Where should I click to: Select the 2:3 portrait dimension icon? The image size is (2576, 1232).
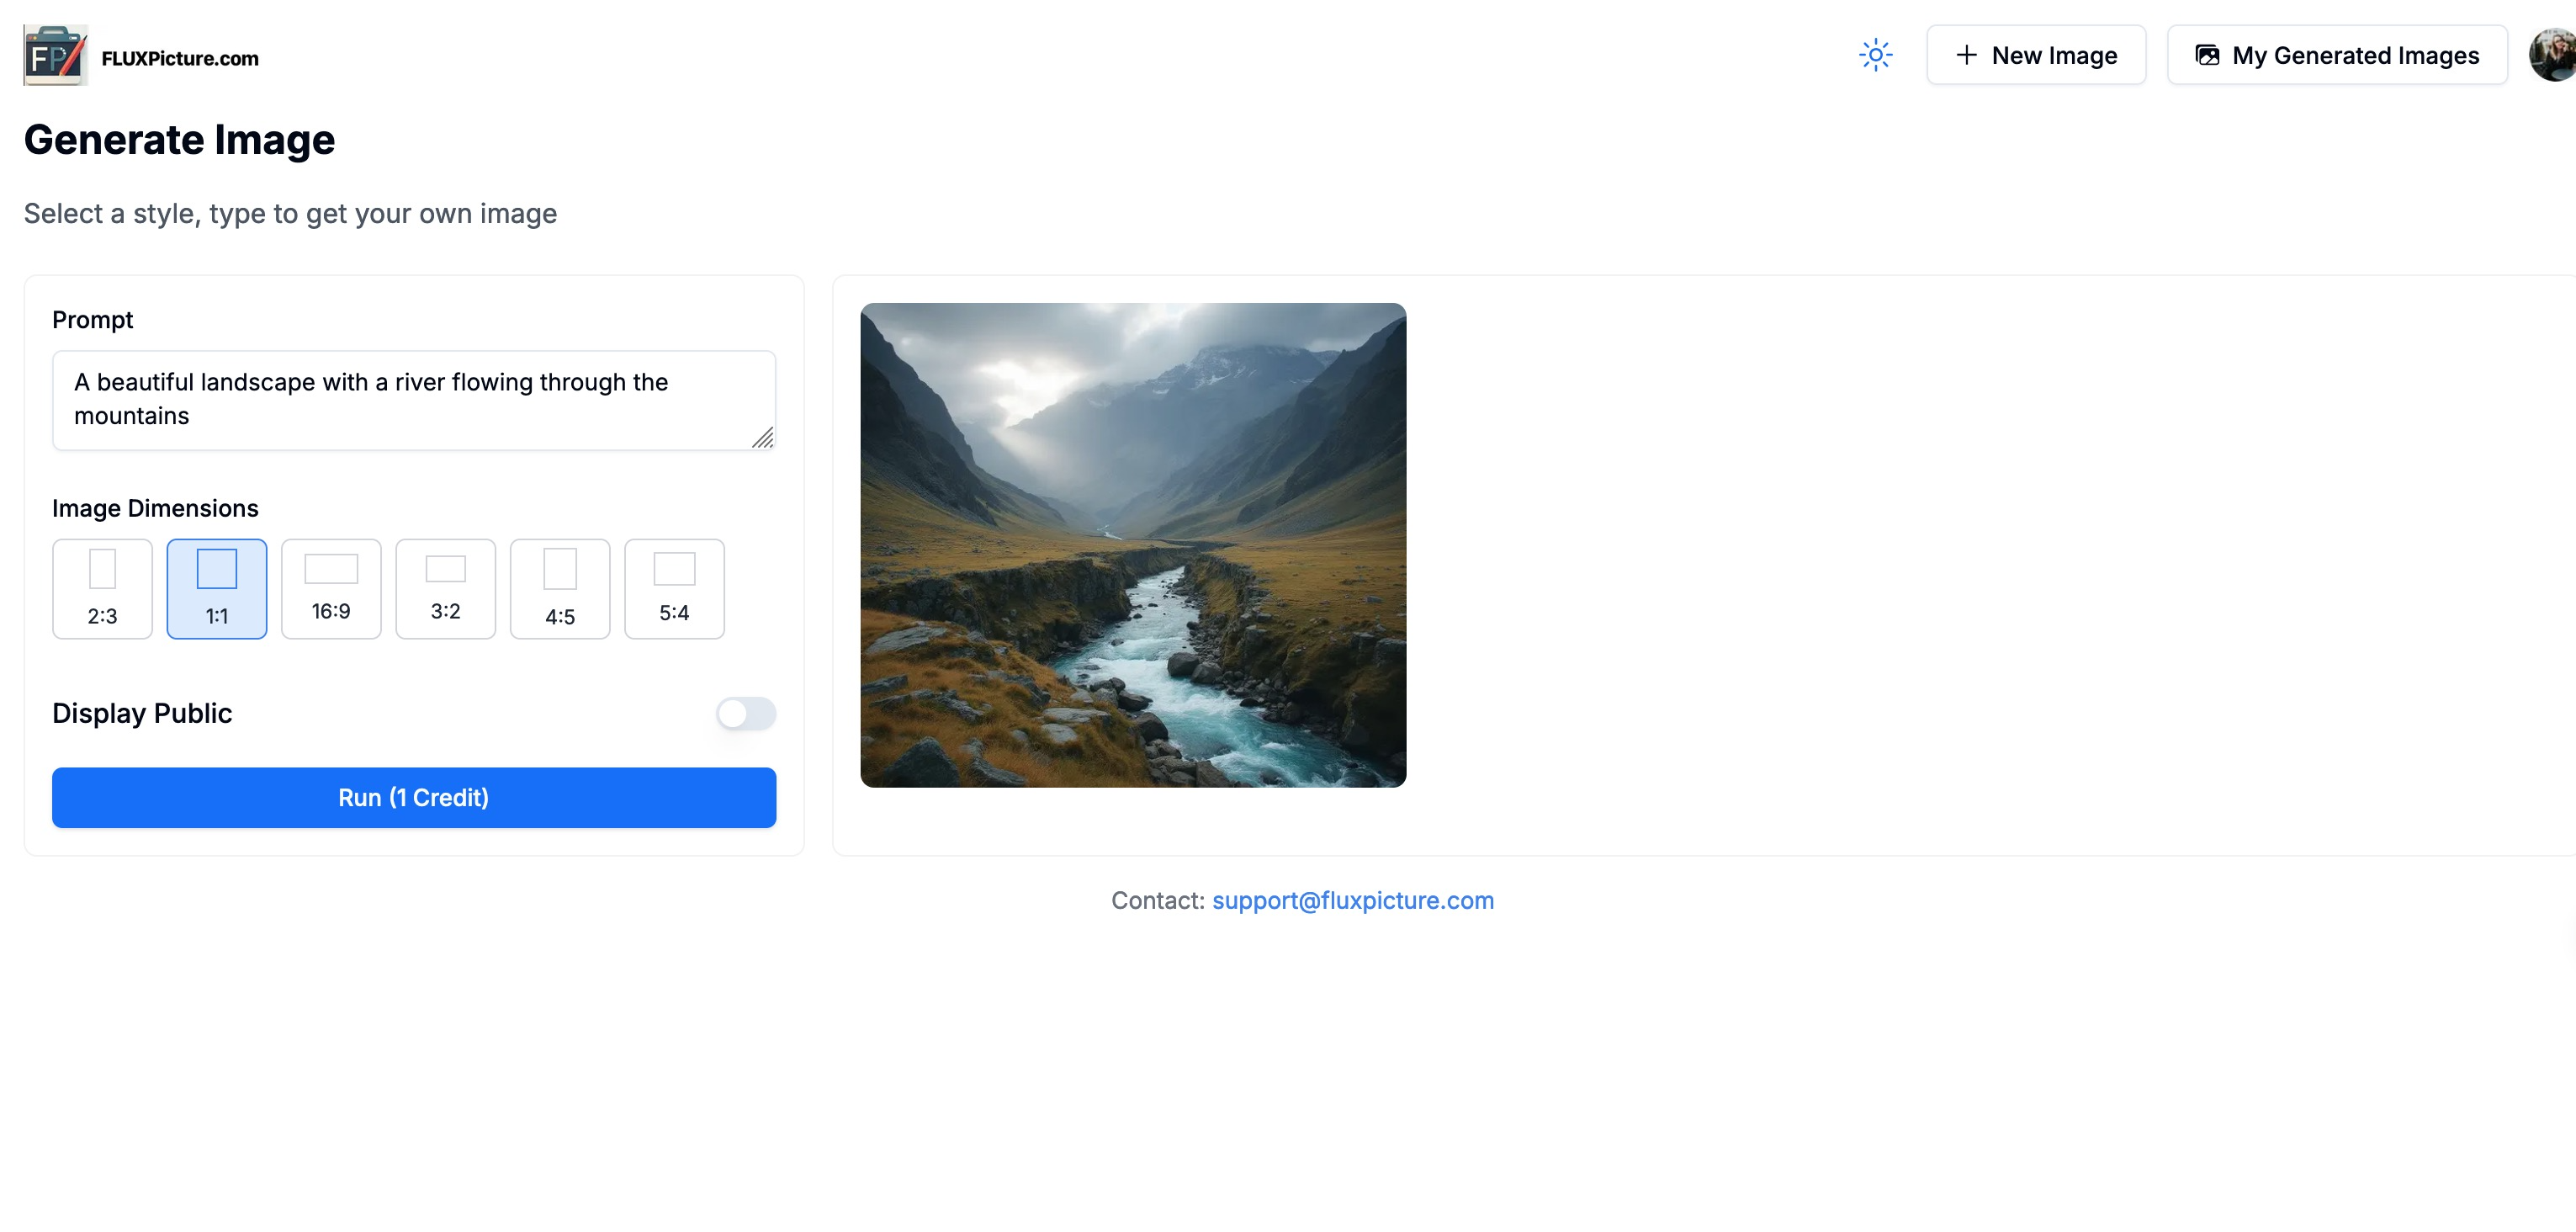pyautogui.click(x=102, y=569)
